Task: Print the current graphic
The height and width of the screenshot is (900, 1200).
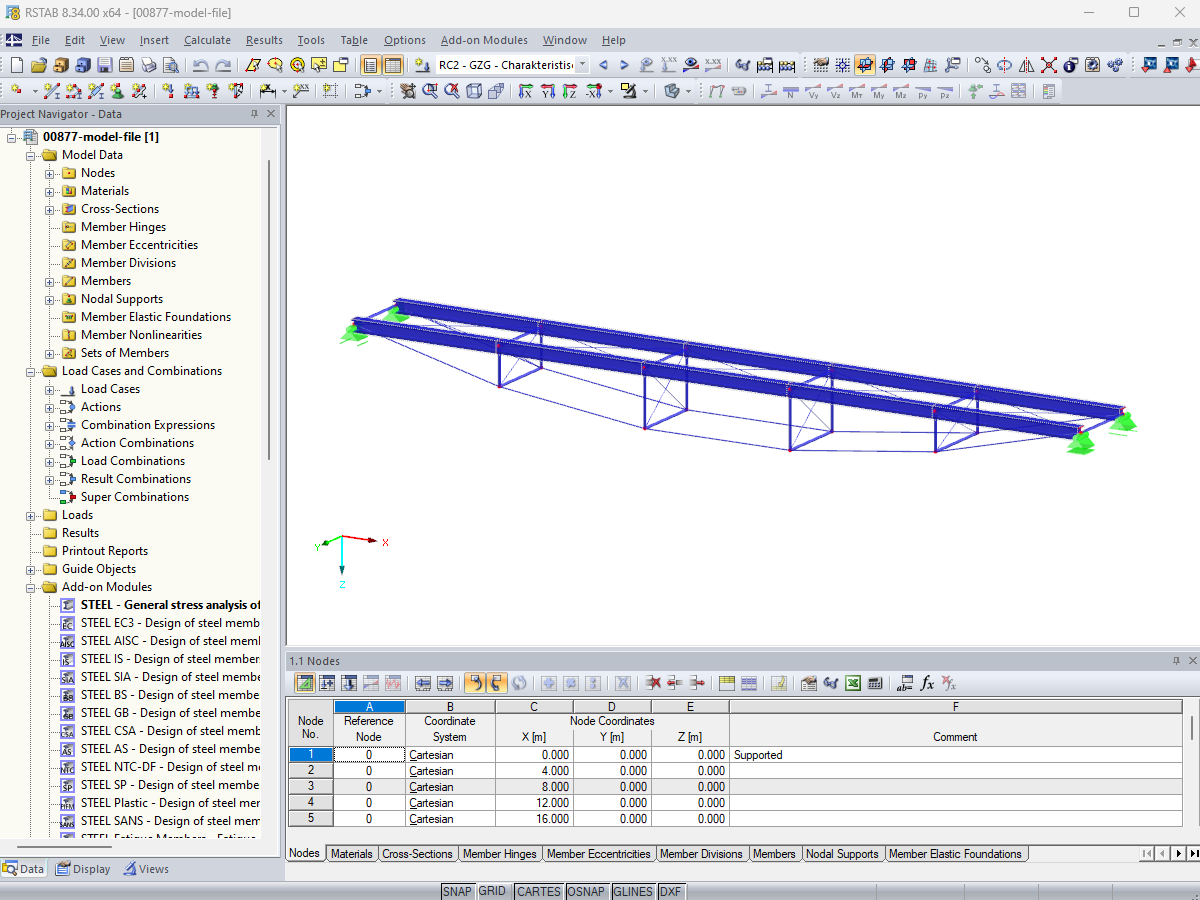Action: [x=149, y=65]
